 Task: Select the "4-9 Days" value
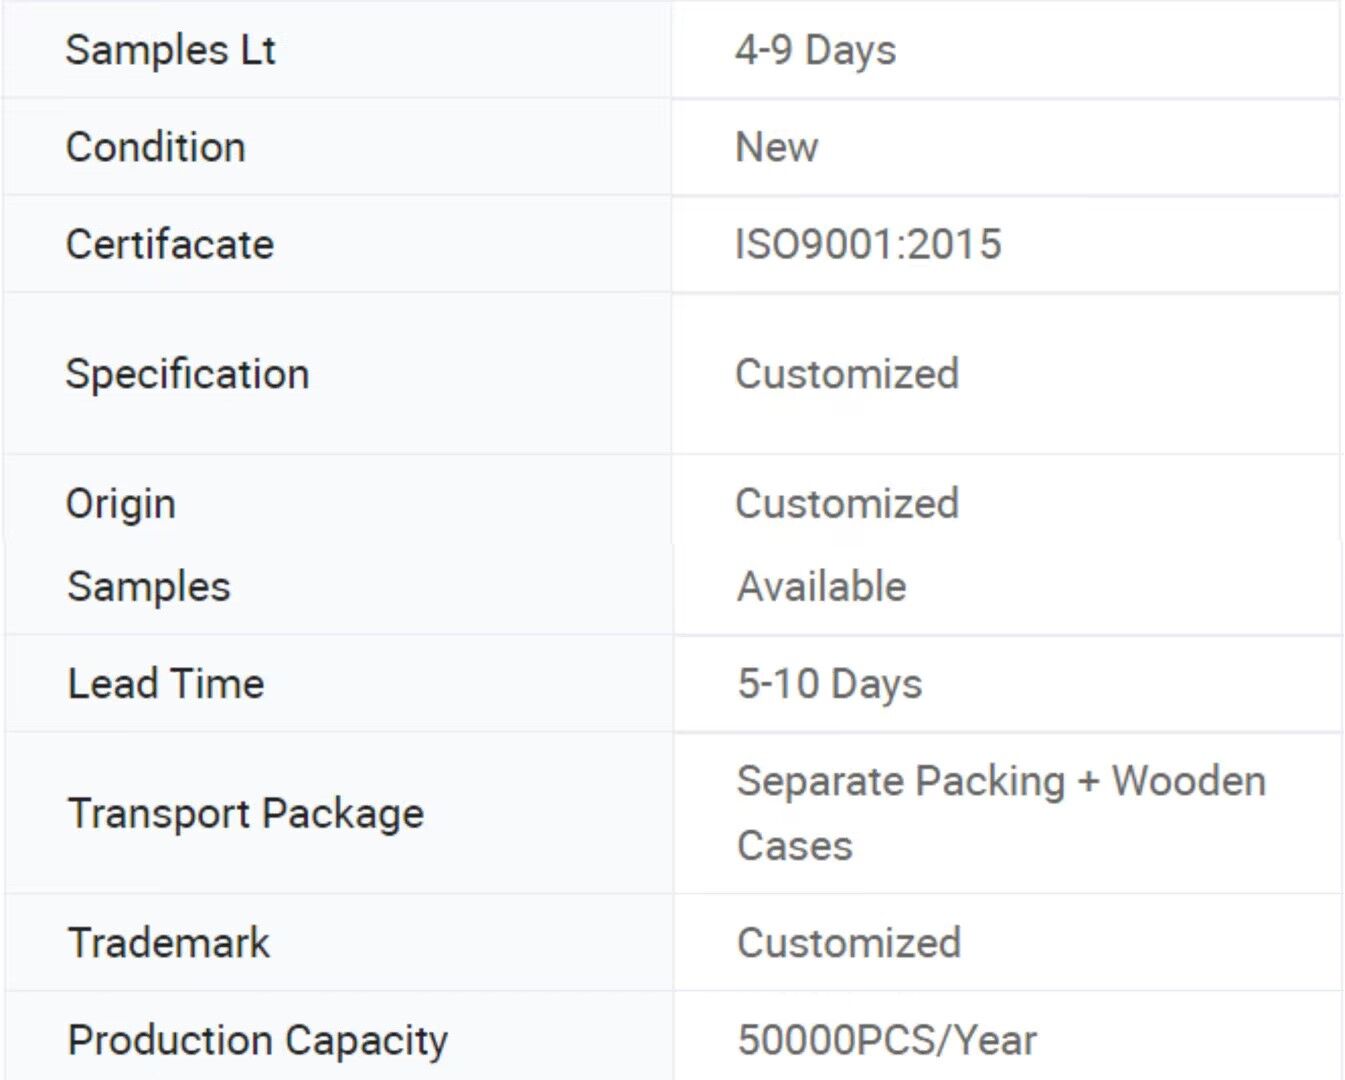coord(815,50)
